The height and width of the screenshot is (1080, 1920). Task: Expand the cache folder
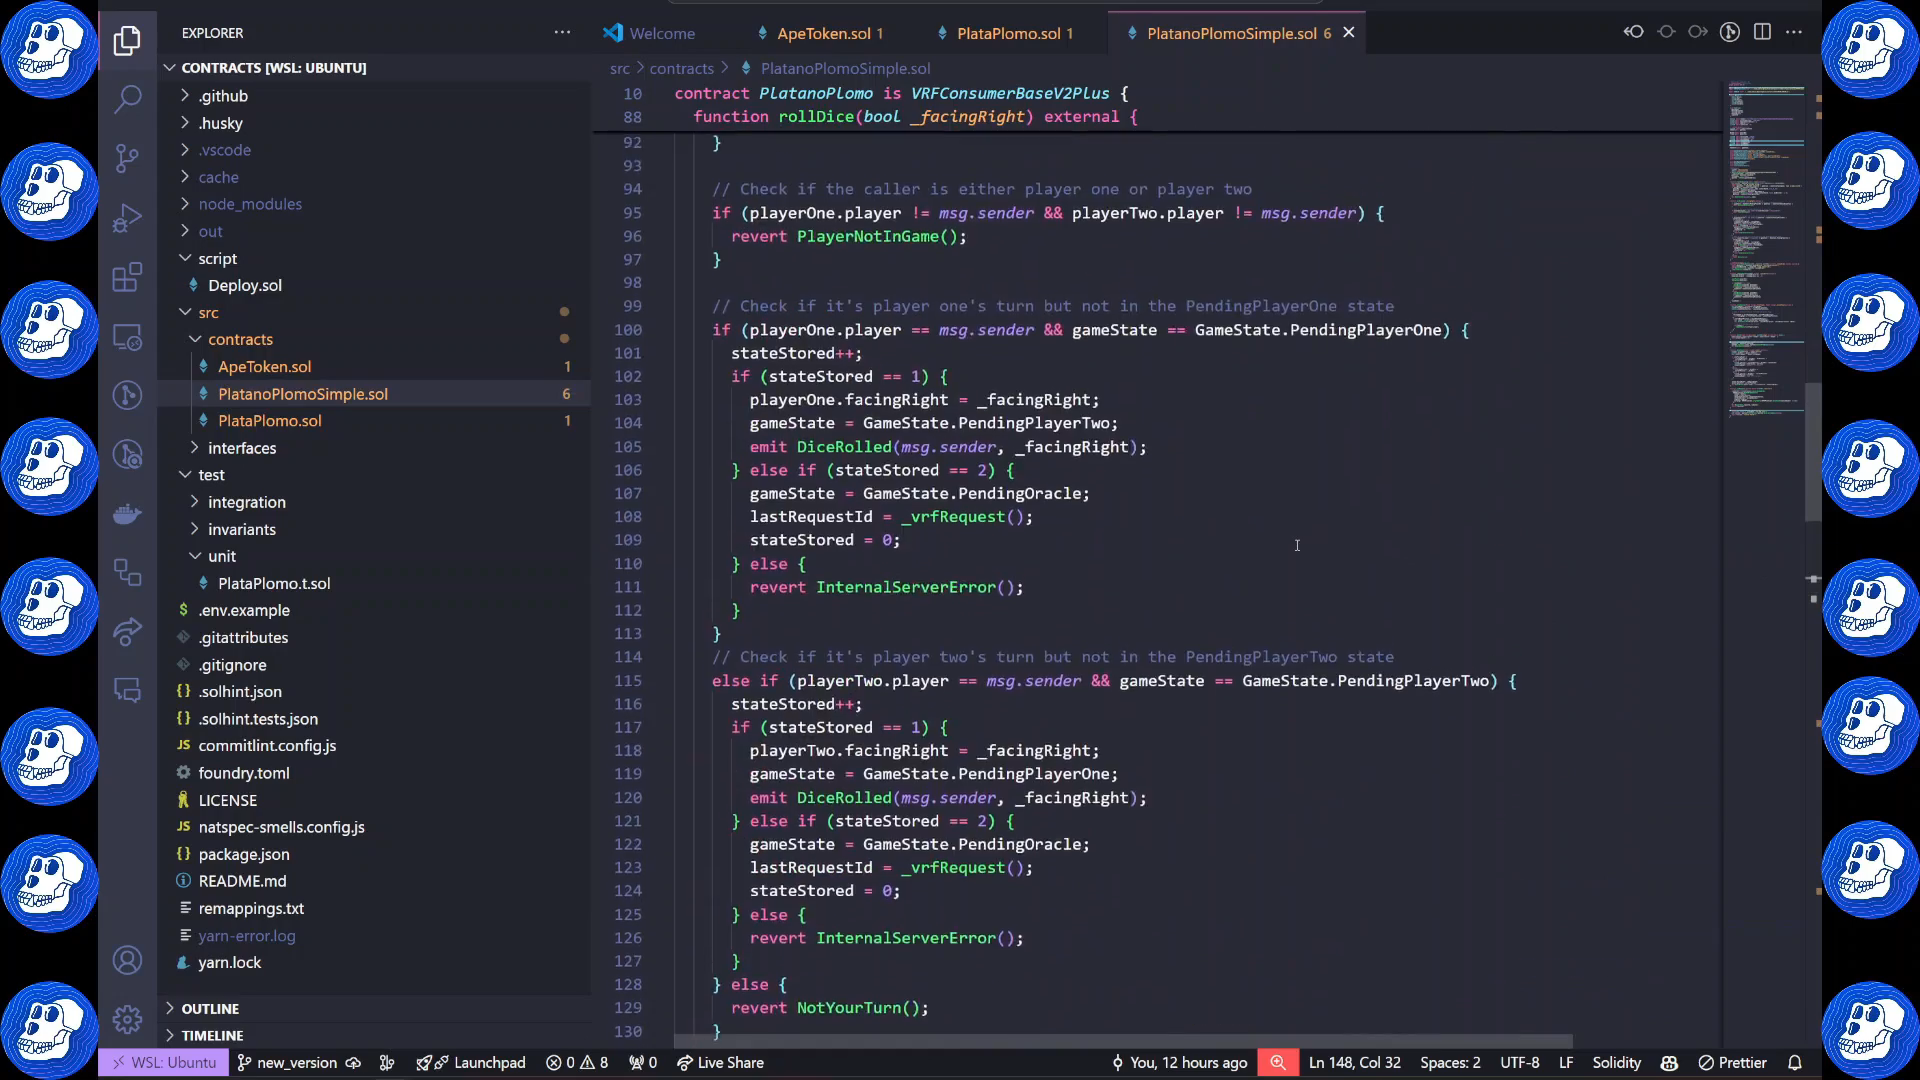(375, 177)
